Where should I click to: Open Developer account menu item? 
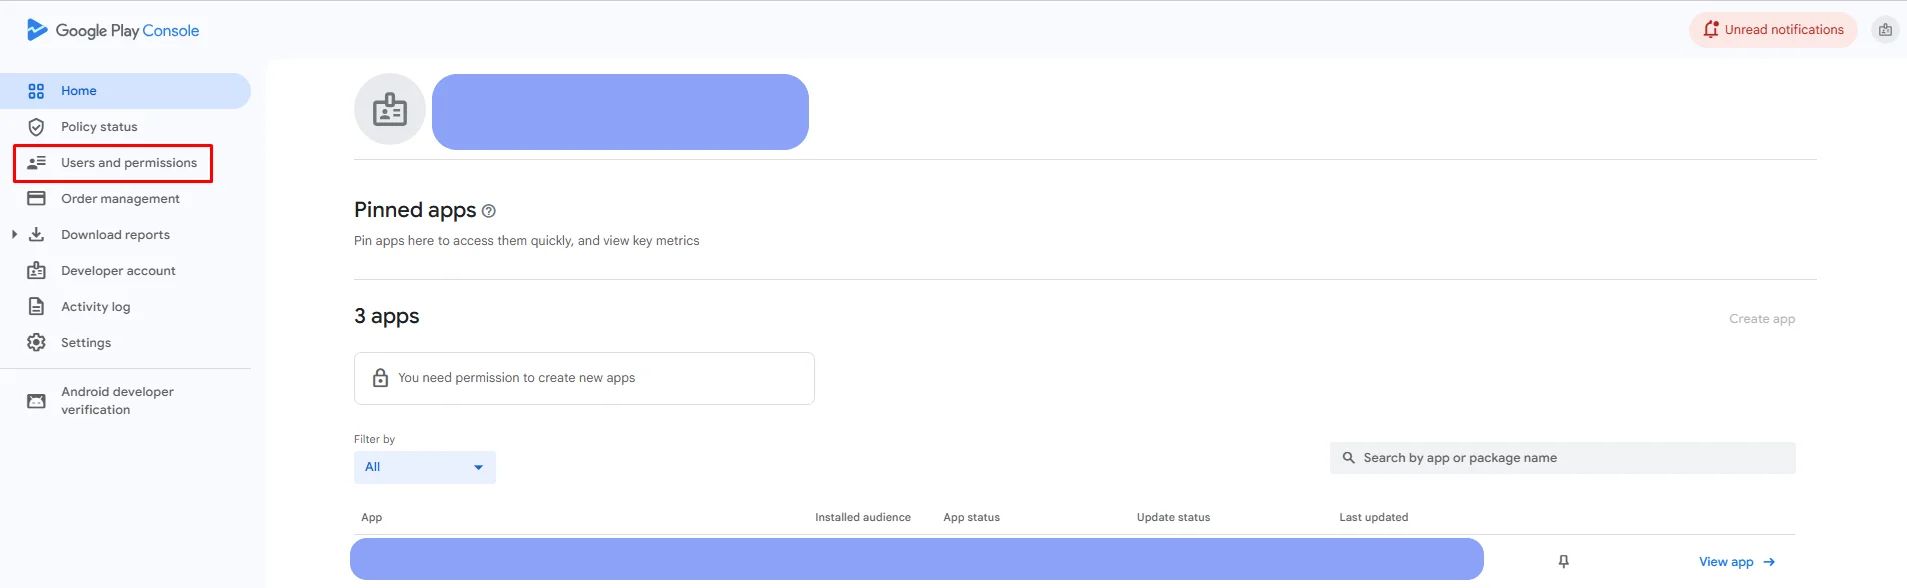click(118, 271)
